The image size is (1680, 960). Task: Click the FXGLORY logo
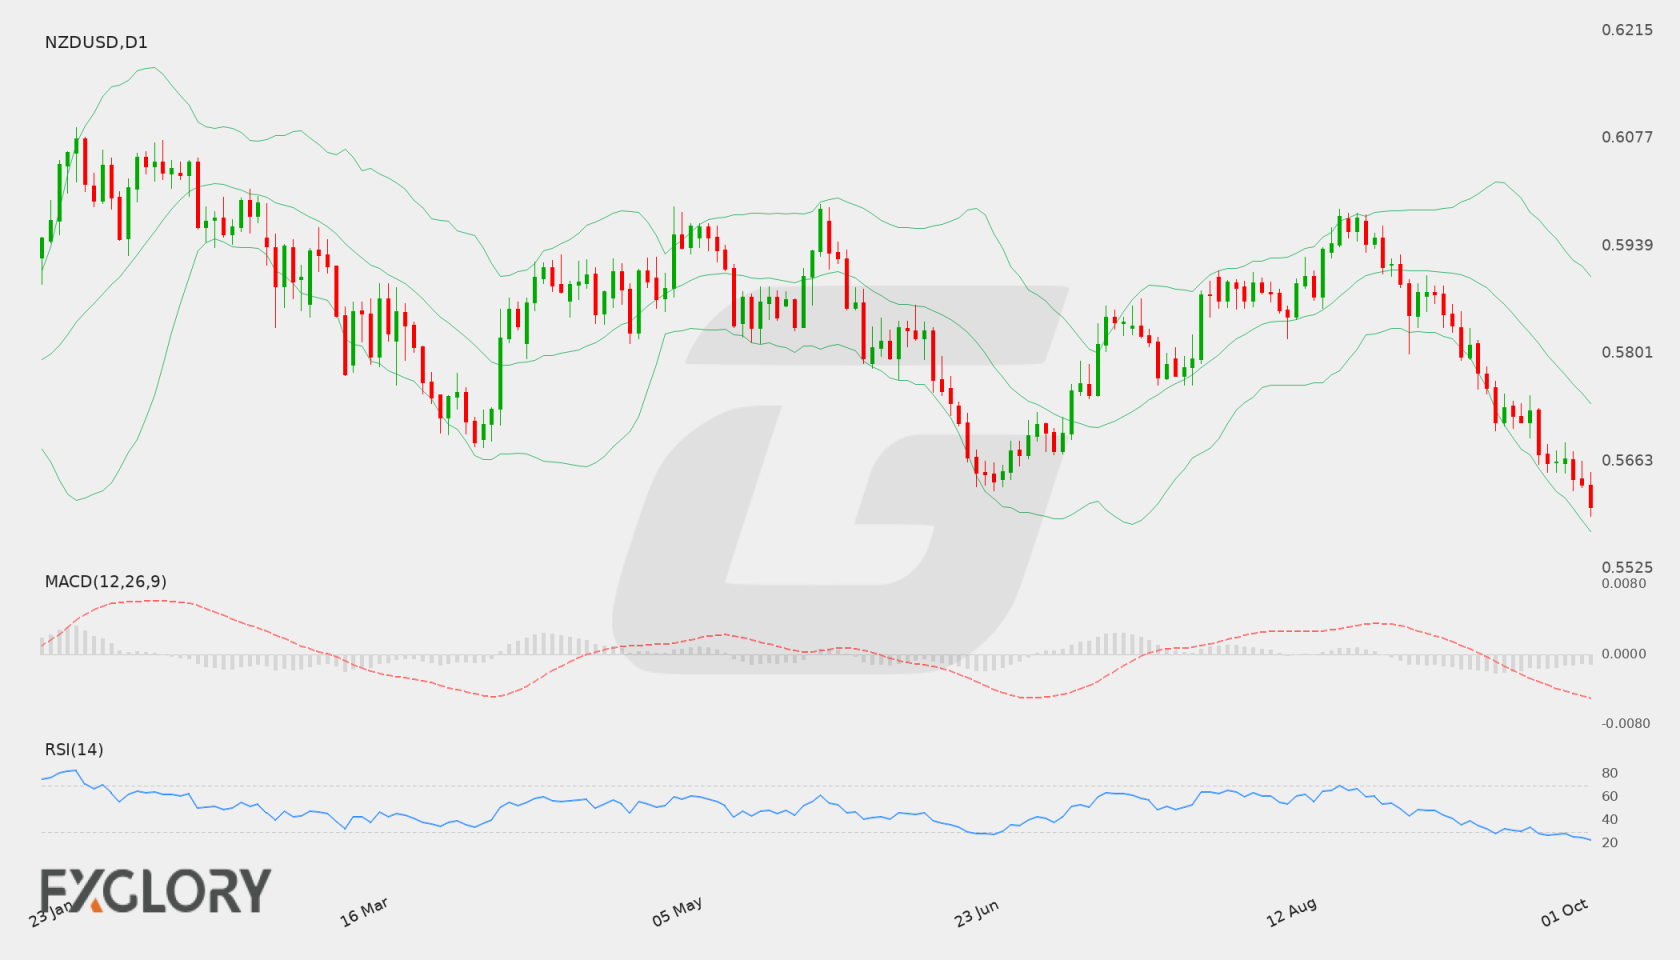155,890
